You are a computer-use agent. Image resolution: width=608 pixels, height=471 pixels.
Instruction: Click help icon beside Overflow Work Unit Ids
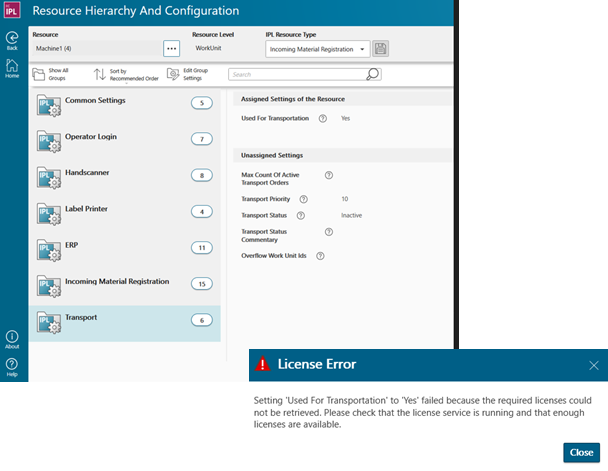[x=321, y=256]
